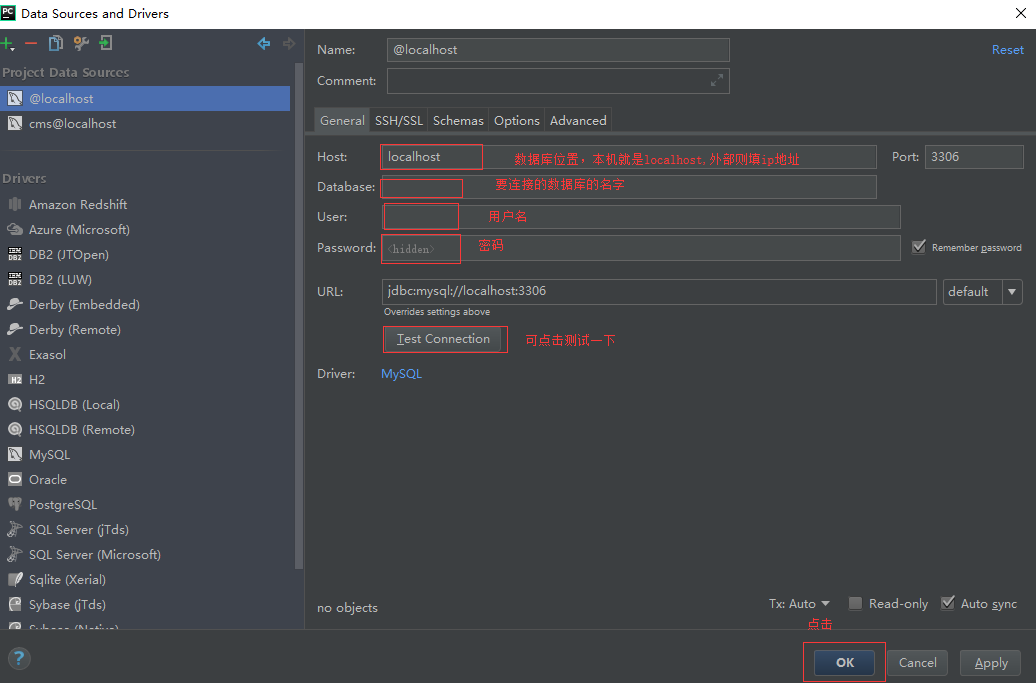This screenshot has width=1036, height=683.
Task: Click the User input field
Action: [x=641, y=217]
